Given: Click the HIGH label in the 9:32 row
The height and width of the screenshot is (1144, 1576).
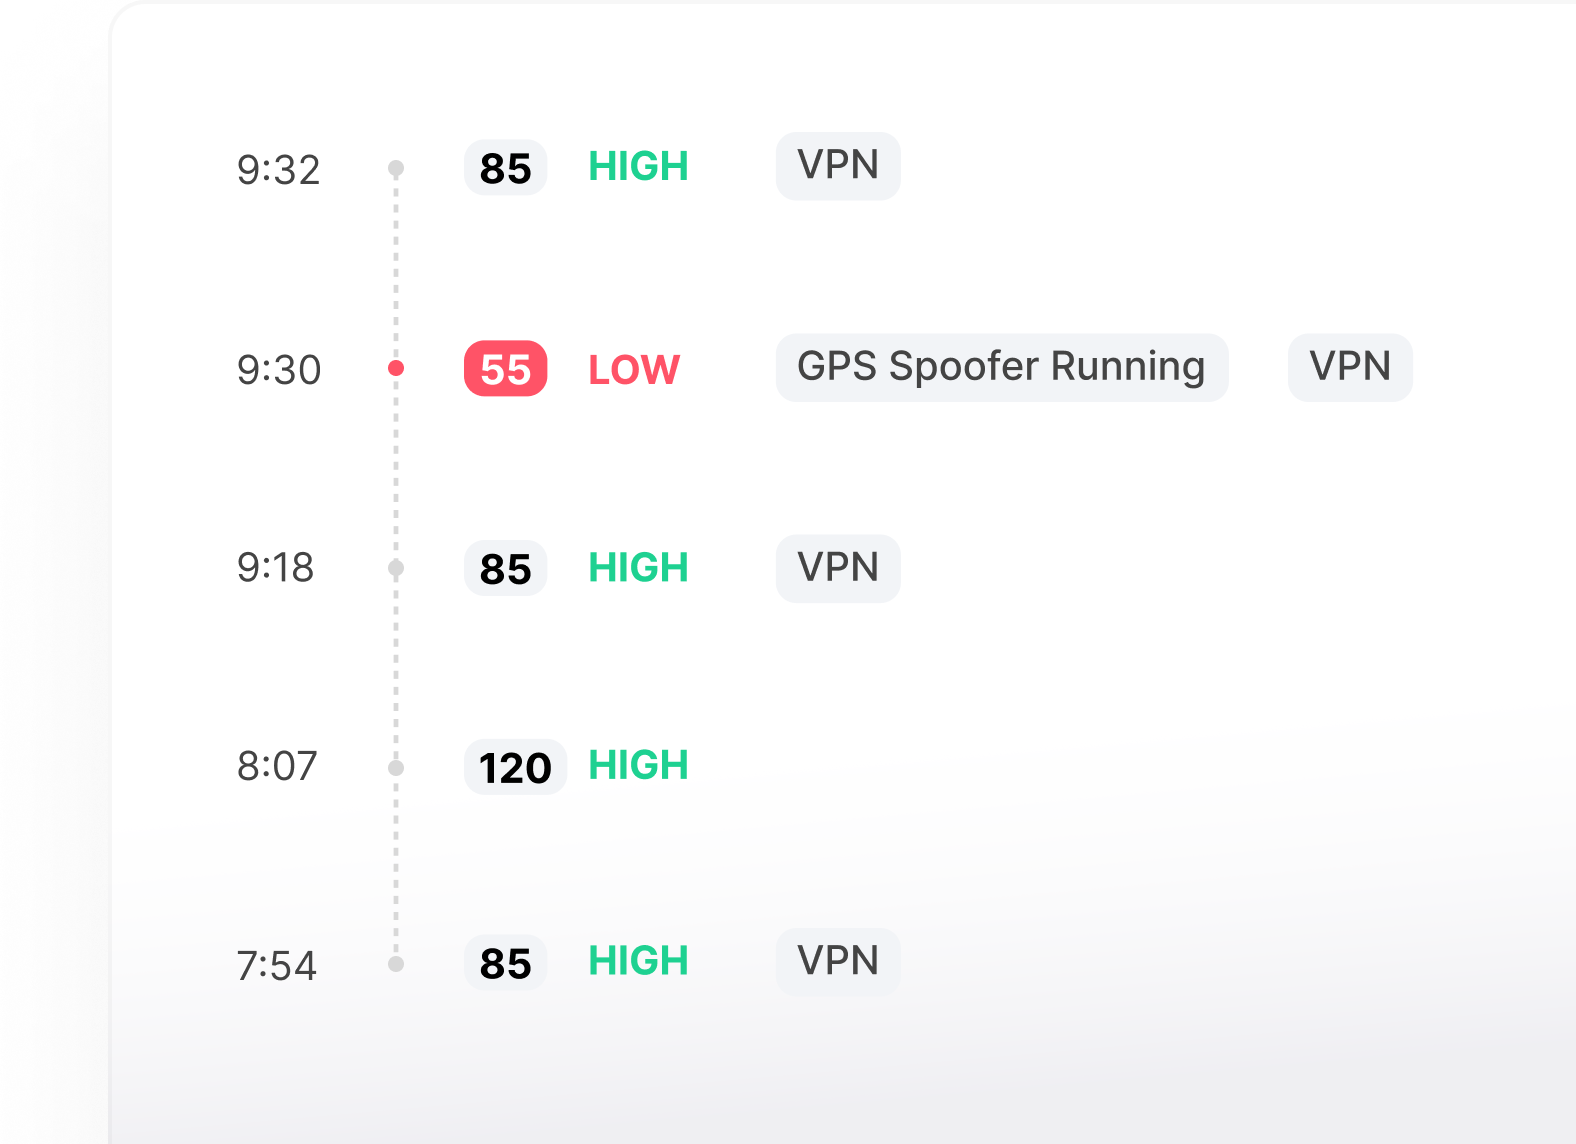Looking at the screenshot, I should (x=638, y=167).
